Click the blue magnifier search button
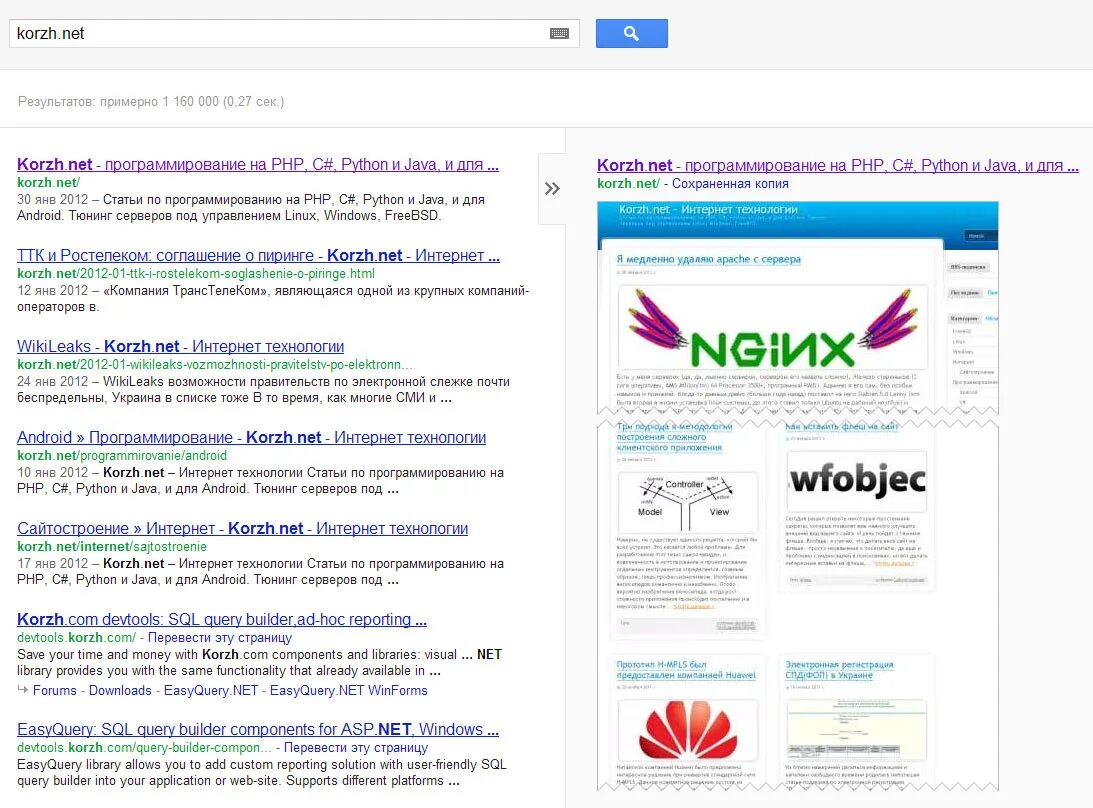Viewport: 1093px width, 808px height. 632,33
